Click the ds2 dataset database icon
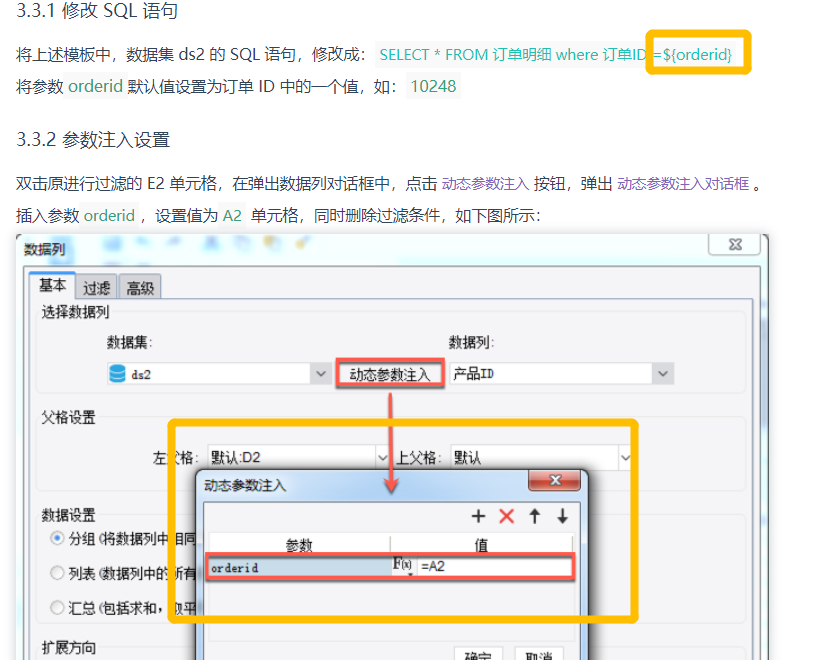Viewport: 815px width, 660px height. pyautogui.click(x=117, y=374)
